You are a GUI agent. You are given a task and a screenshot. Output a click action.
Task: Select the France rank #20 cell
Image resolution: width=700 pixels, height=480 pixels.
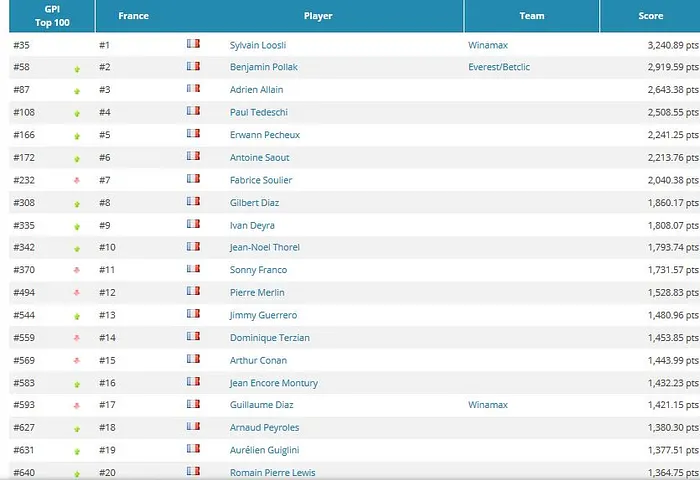click(x=107, y=473)
